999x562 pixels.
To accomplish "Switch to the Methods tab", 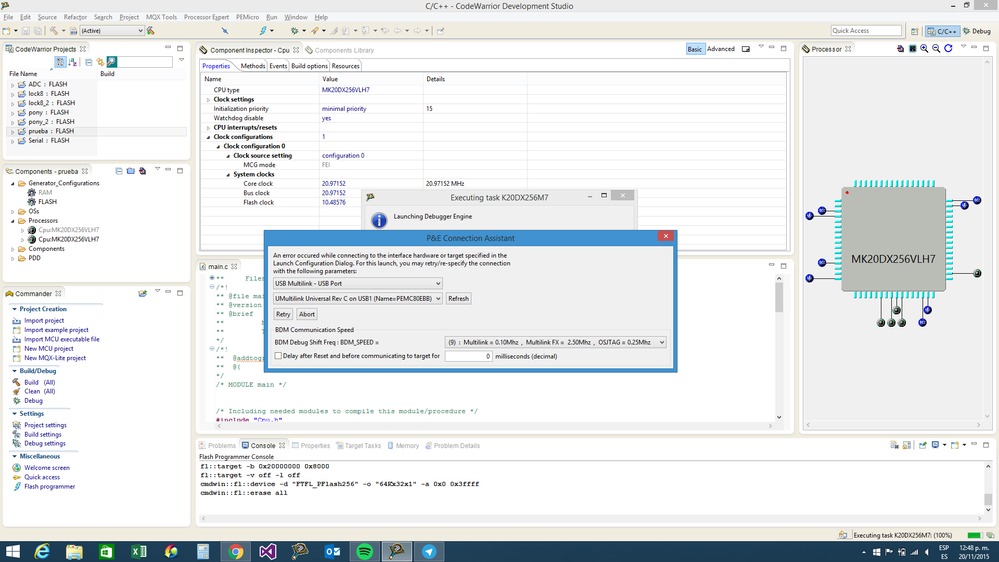I will click(x=252, y=66).
